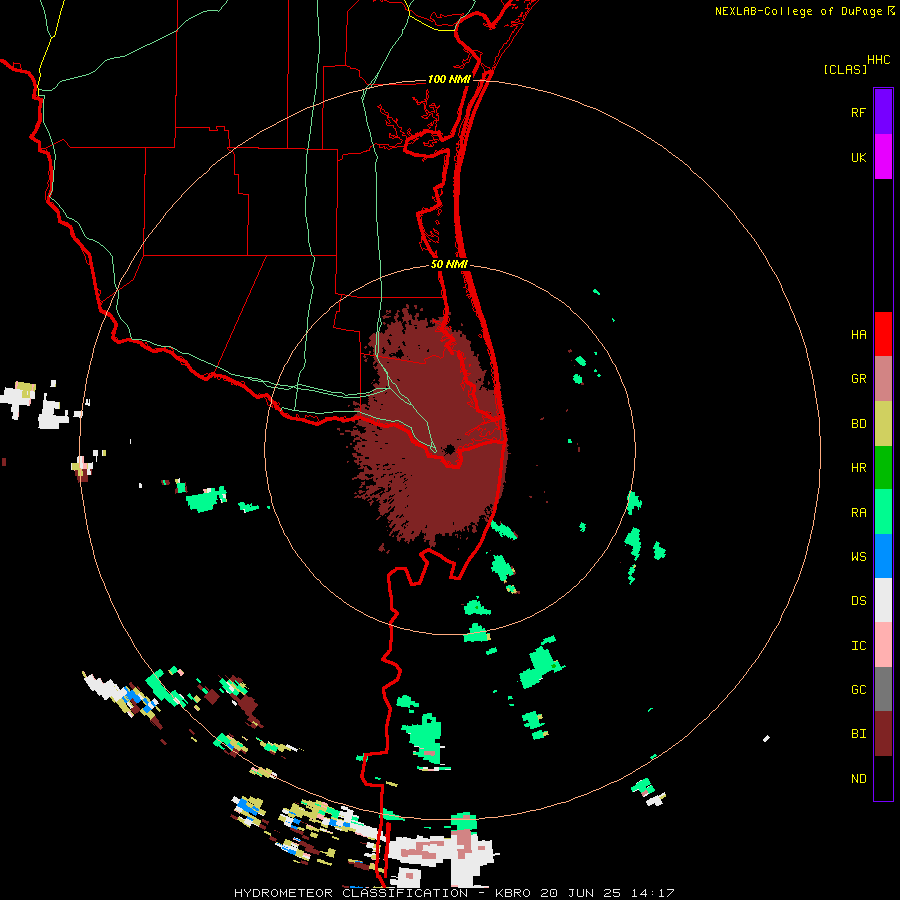Click the RF purple legend color swatch
The image size is (900, 900).
[x=883, y=112]
